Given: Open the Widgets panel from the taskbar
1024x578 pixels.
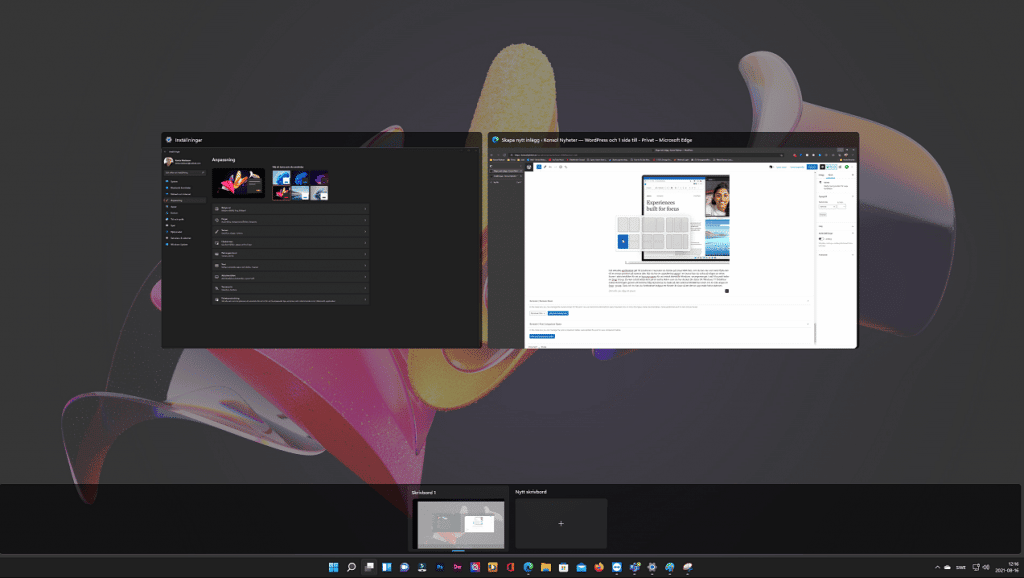Looking at the screenshot, I should [387, 567].
